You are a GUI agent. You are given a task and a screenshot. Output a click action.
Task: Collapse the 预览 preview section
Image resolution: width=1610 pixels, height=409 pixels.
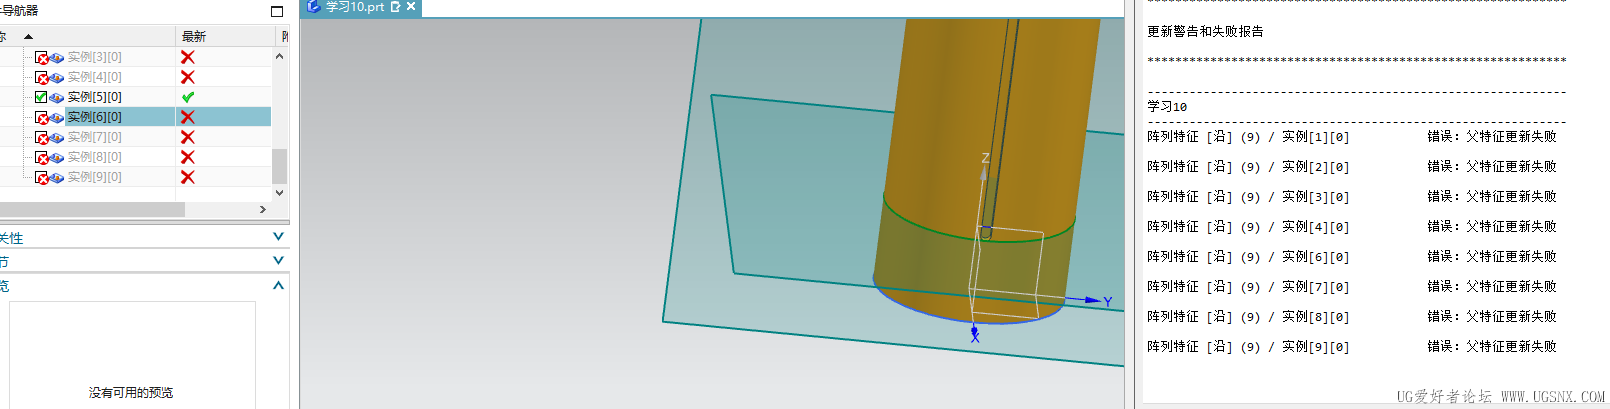[x=278, y=285]
